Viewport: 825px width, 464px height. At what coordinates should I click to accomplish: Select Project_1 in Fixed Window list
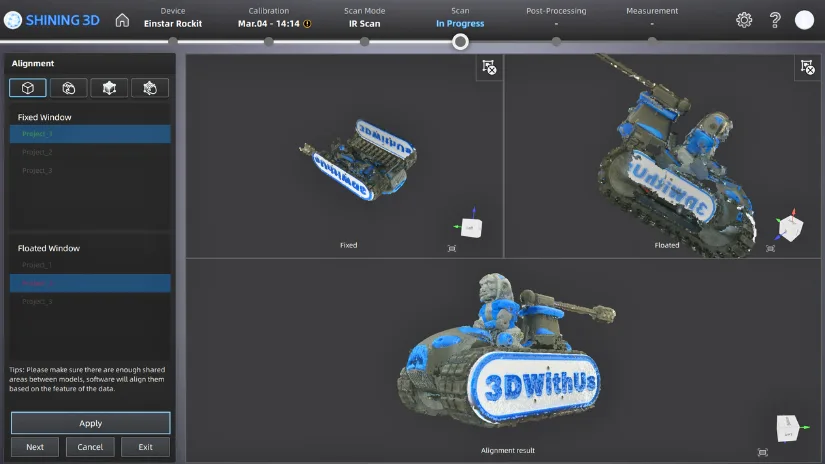click(90, 134)
